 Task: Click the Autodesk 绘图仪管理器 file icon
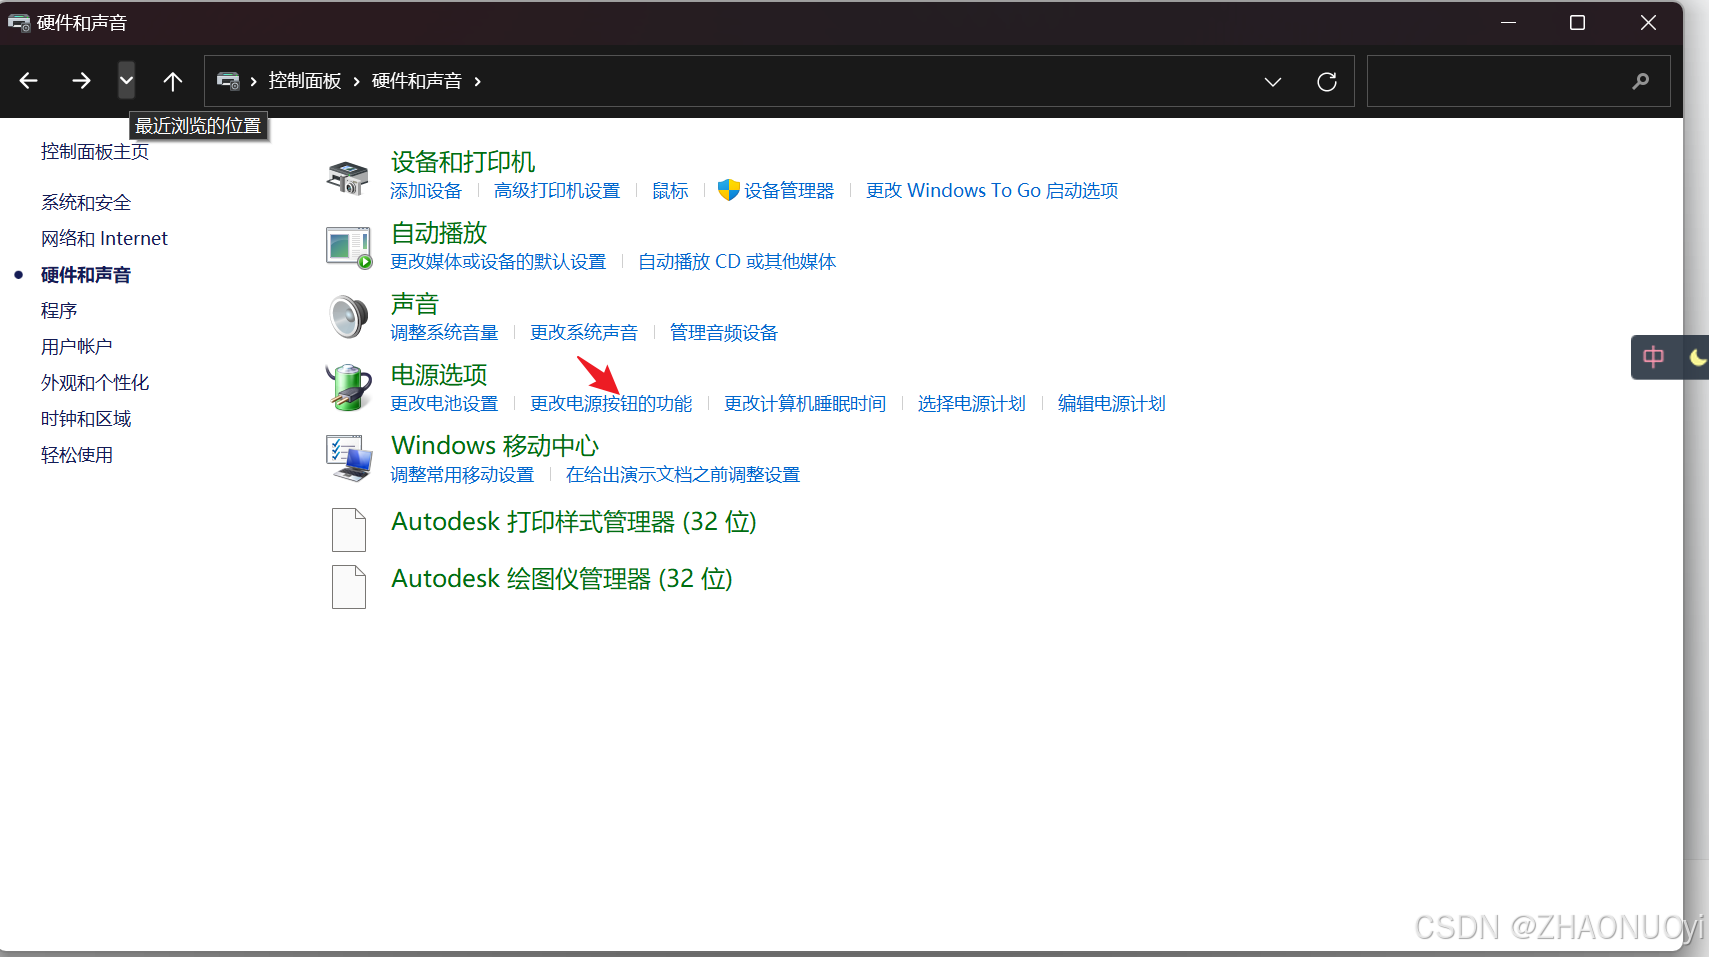click(x=349, y=586)
